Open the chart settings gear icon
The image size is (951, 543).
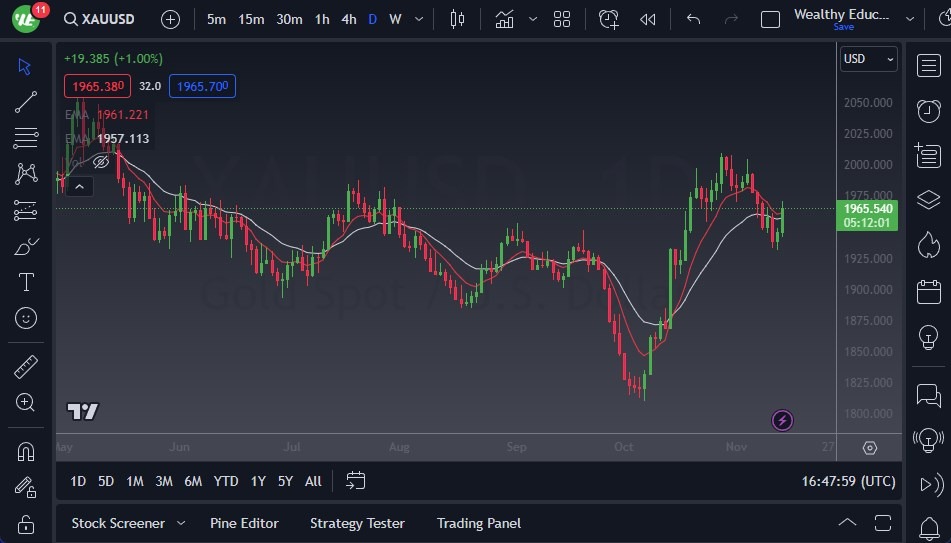pyautogui.click(x=869, y=448)
